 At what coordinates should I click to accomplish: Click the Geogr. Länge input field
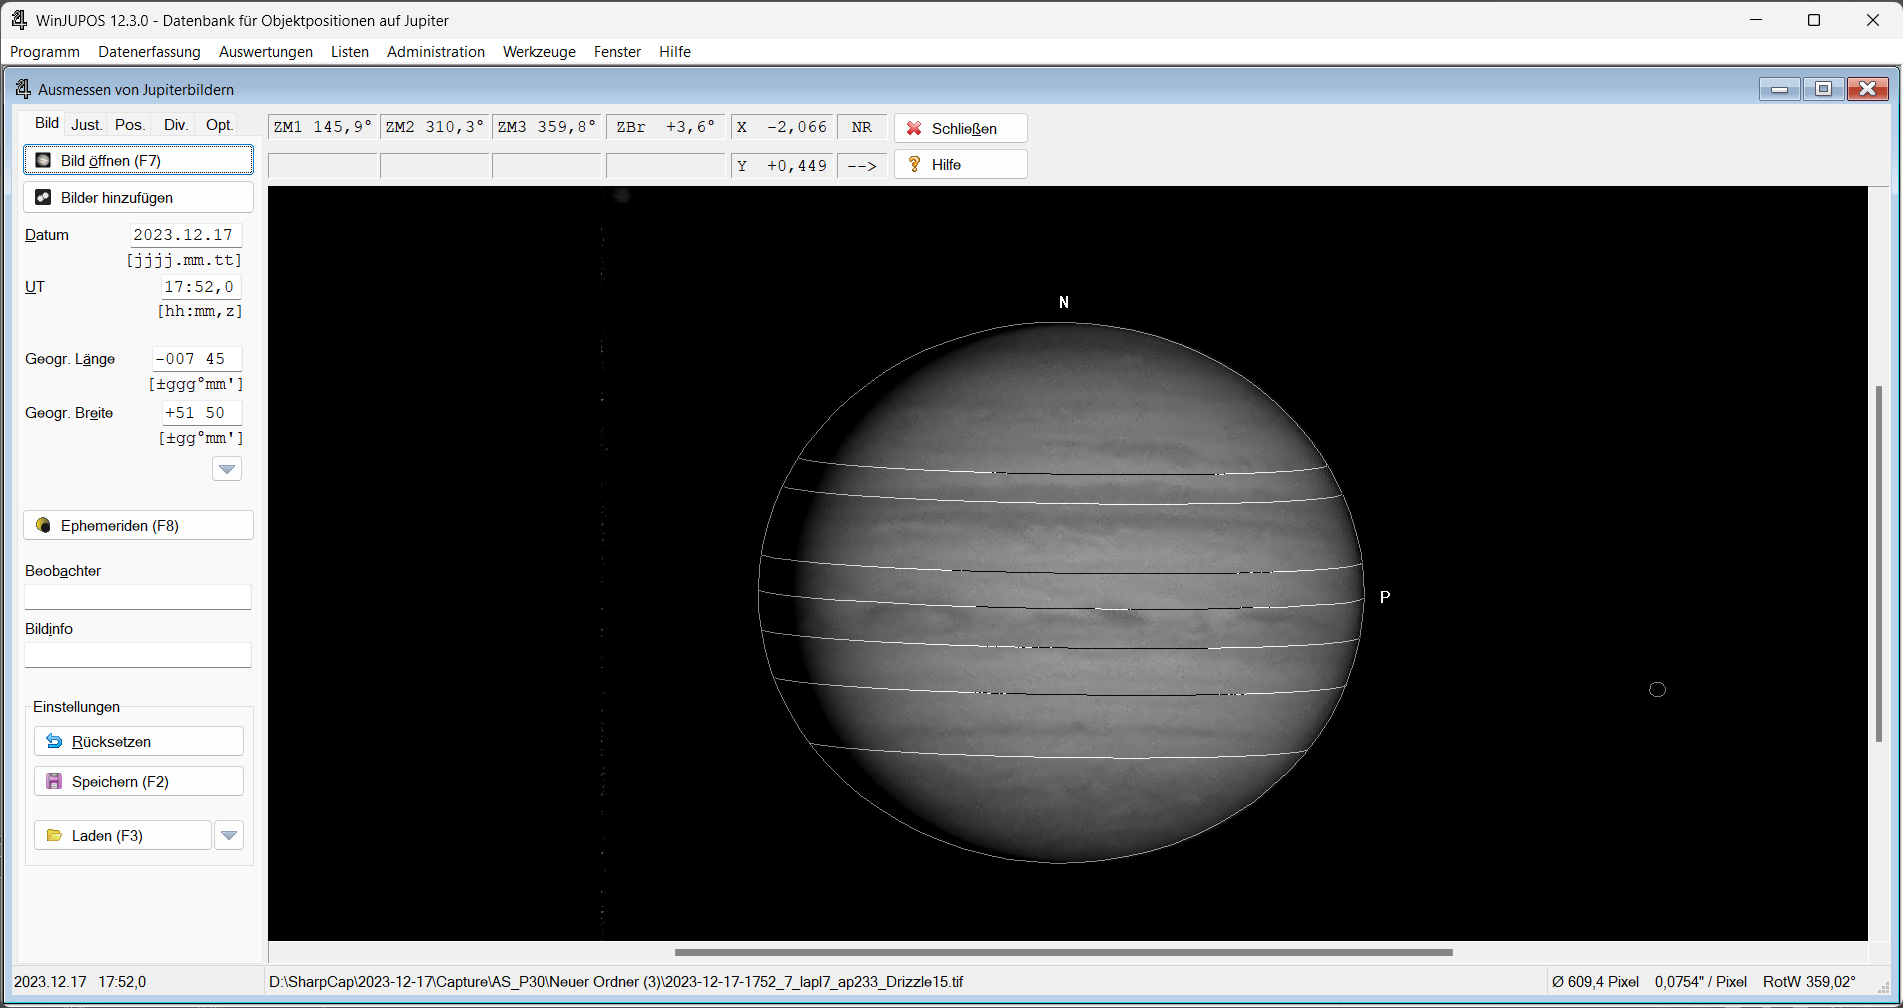tap(196, 359)
